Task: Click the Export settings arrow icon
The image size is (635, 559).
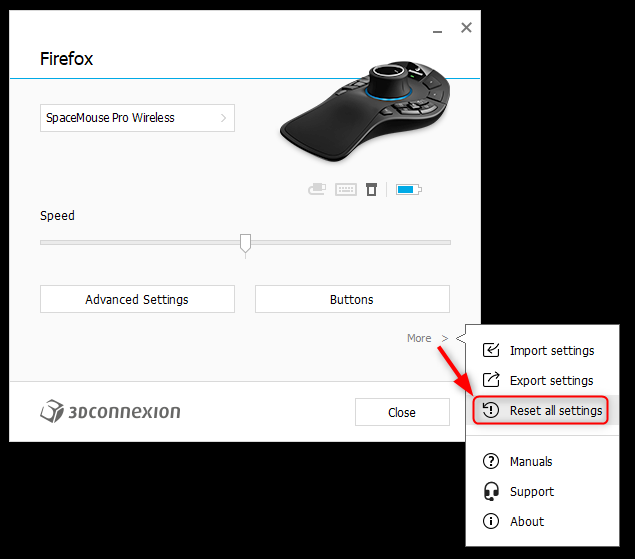Action: pyautogui.click(x=491, y=380)
